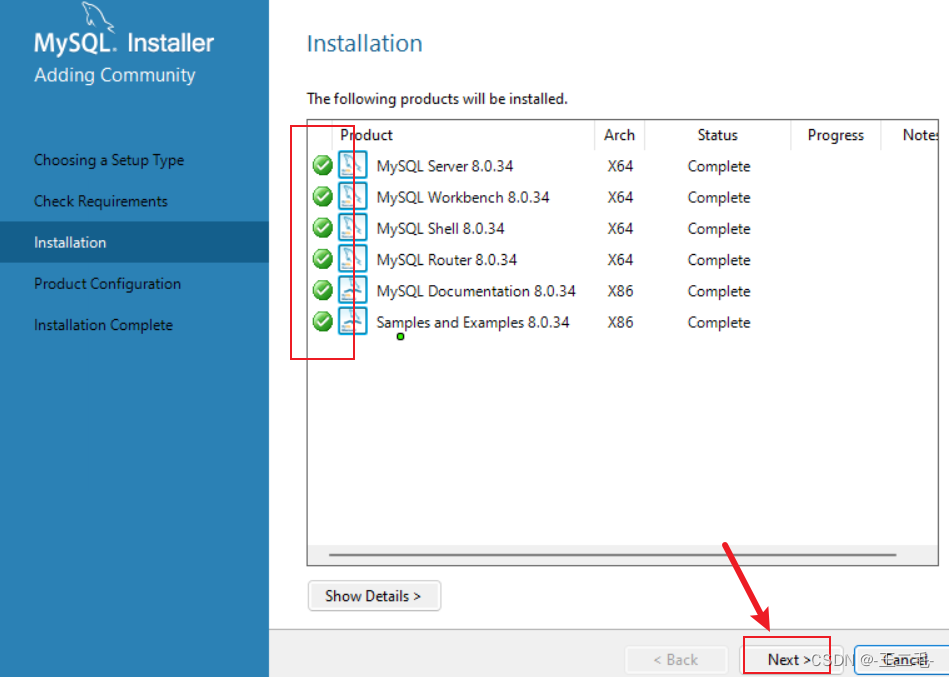Click Complete status of MySQL Shell

[719, 229]
